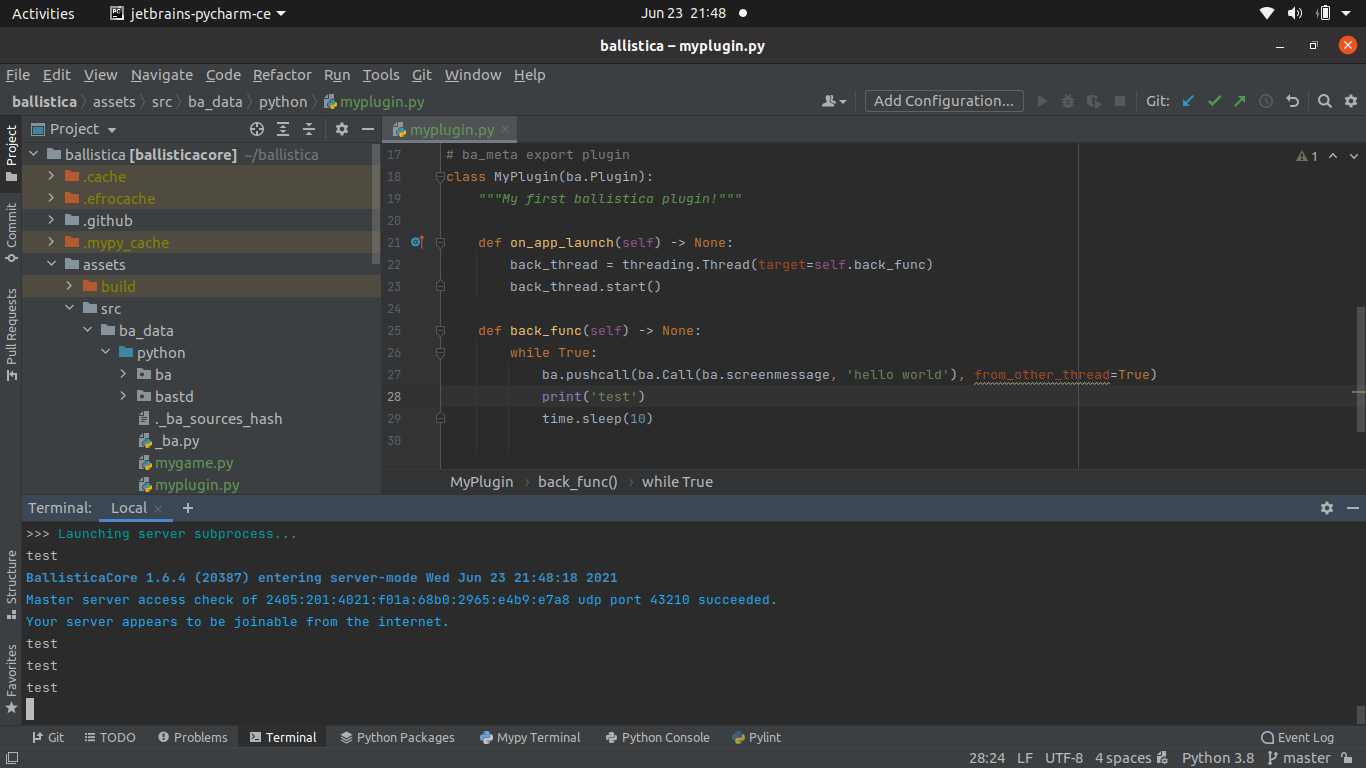1366x768 pixels.
Task: Switch to the Problems tool window
Action: [x=192, y=737]
